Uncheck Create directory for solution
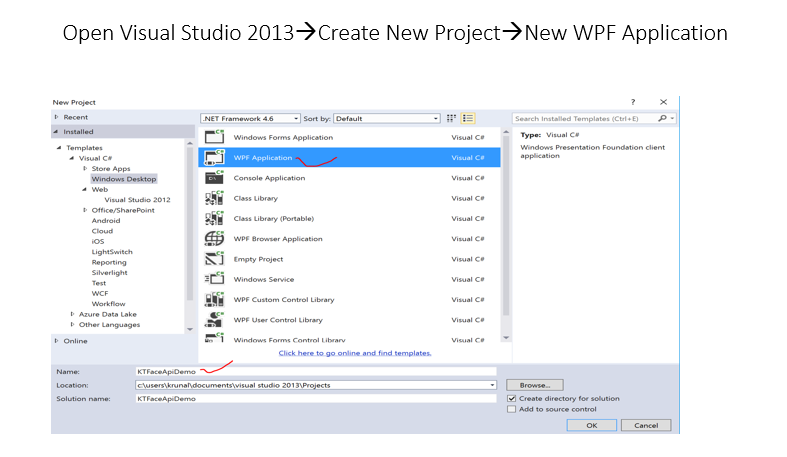The height and width of the screenshot is (457, 787). tap(512, 398)
